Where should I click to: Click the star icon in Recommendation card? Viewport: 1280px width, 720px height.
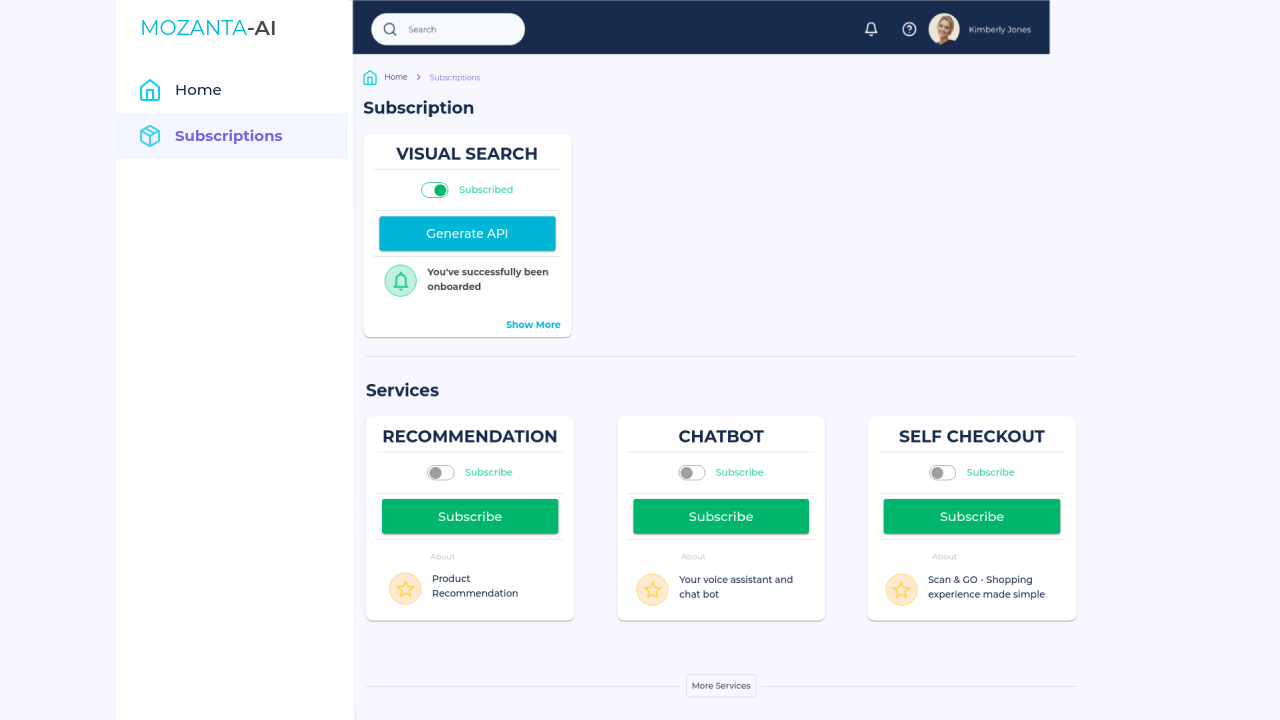[405, 589]
